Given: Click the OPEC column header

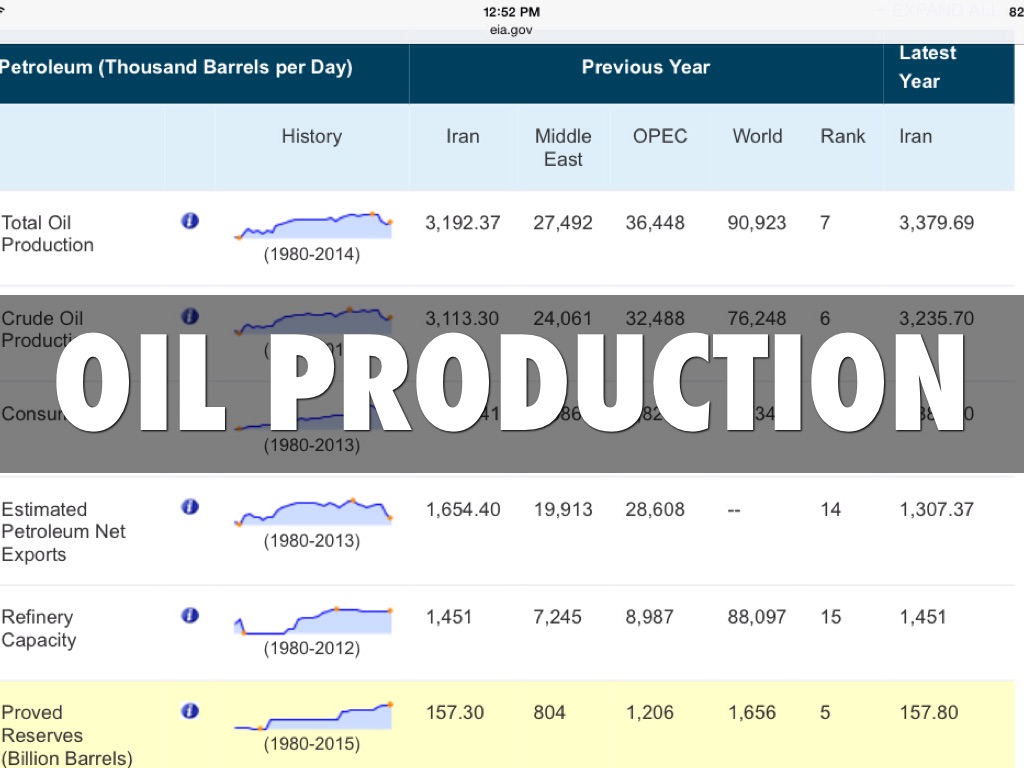Looking at the screenshot, I should pos(660,136).
